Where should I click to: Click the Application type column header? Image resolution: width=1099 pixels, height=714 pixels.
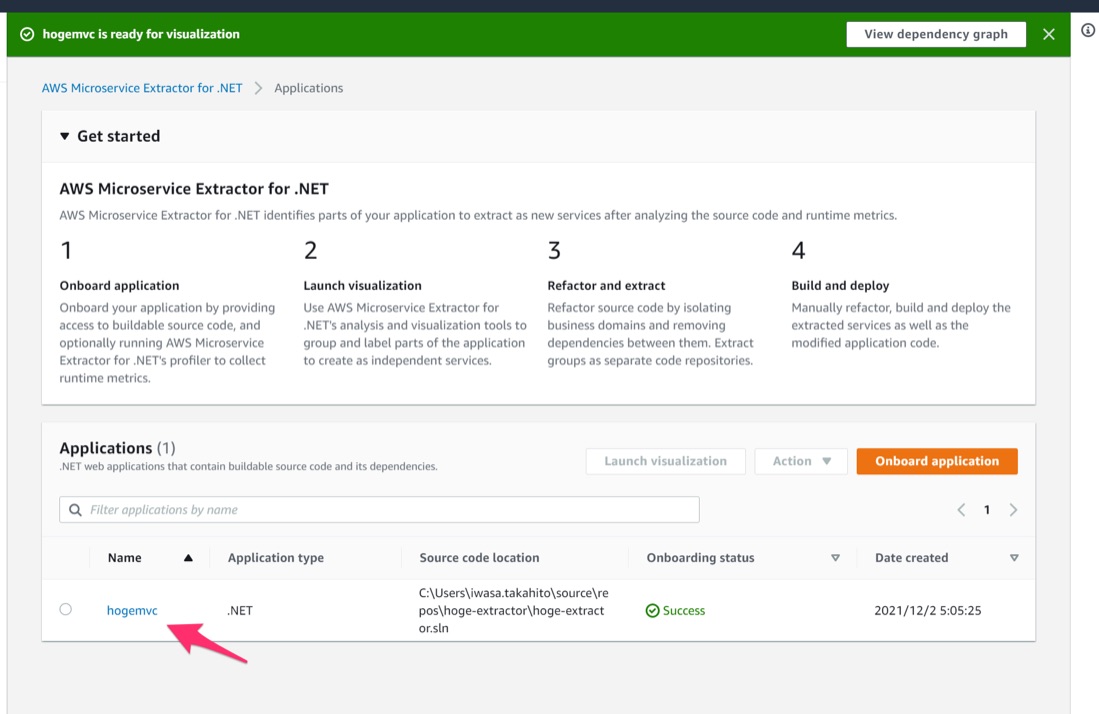[x=276, y=558]
